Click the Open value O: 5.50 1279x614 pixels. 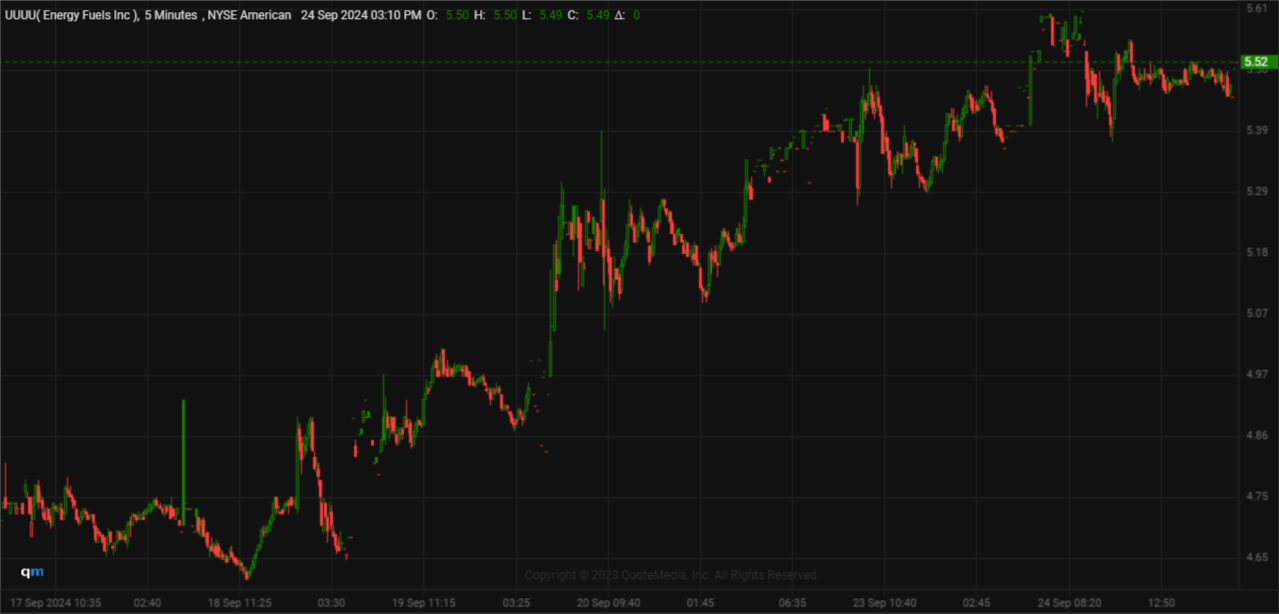click(447, 15)
